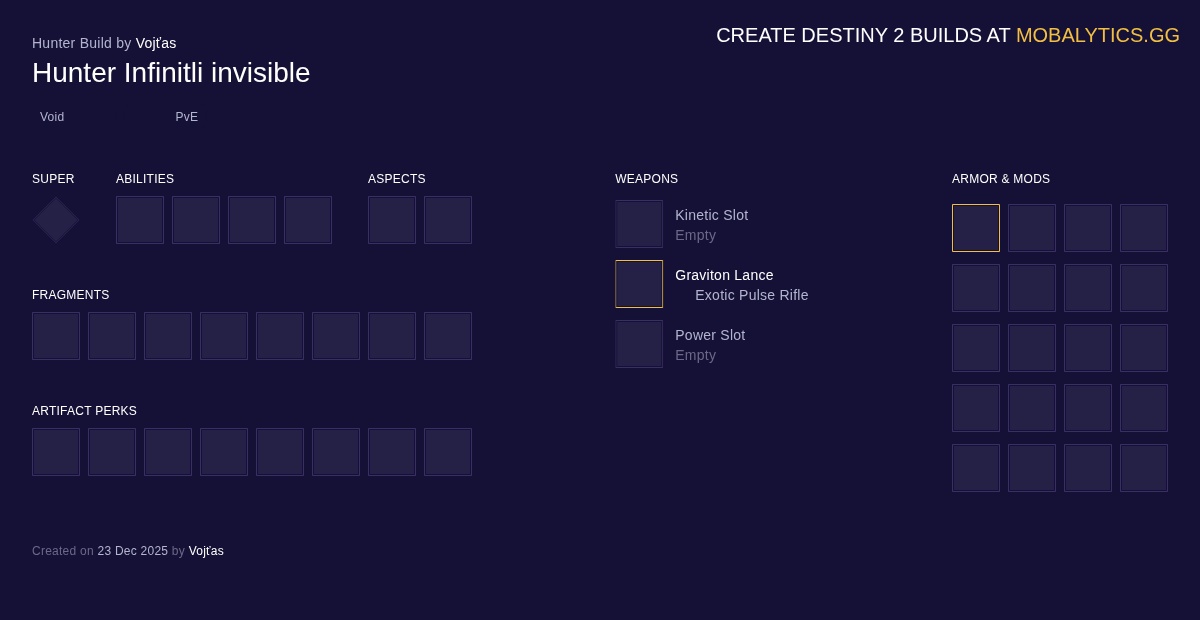Select the leftmost Aspects slot
The image size is (1200, 620).
click(x=392, y=220)
